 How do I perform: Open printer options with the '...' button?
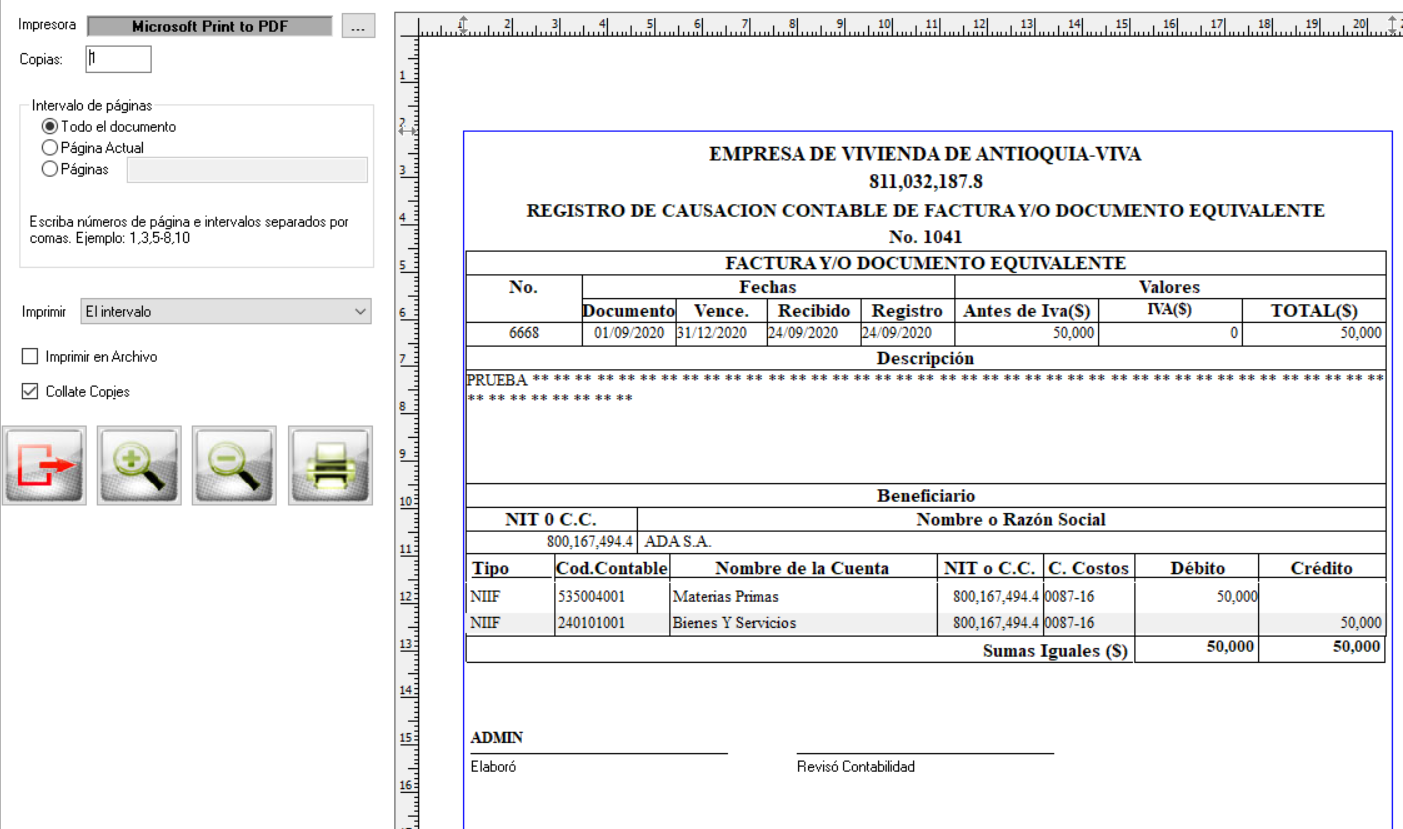click(x=358, y=27)
